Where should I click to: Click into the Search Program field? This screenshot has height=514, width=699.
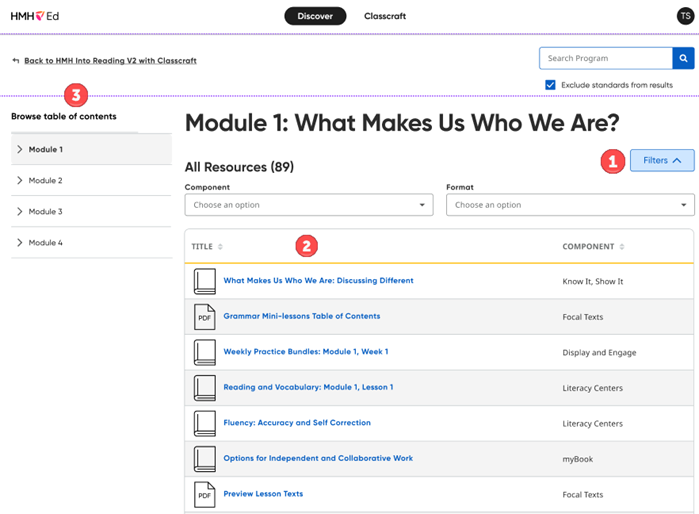pos(606,58)
